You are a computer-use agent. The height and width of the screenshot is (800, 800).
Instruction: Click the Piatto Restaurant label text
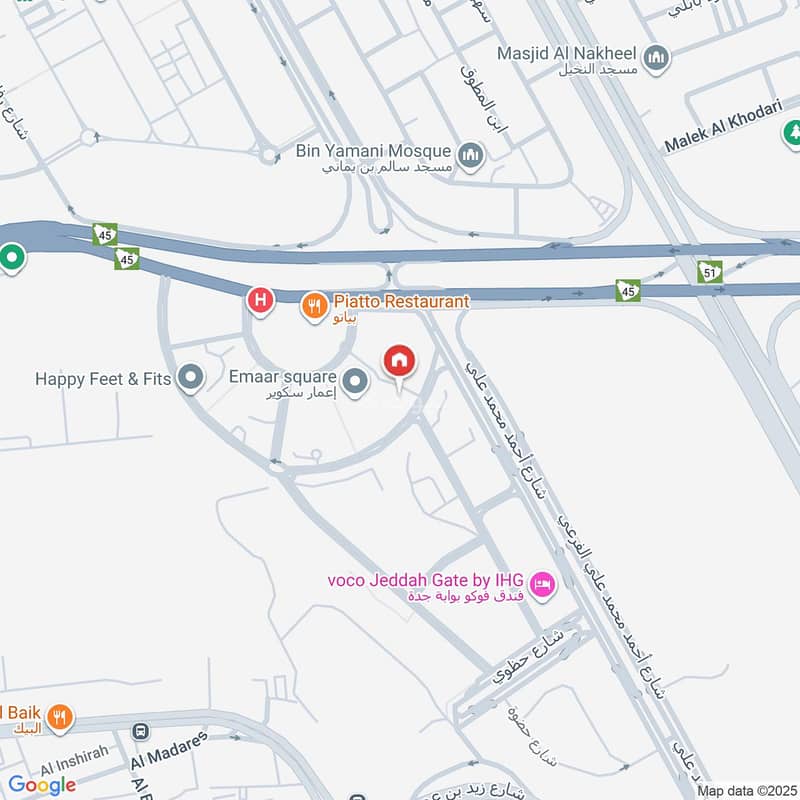click(402, 302)
